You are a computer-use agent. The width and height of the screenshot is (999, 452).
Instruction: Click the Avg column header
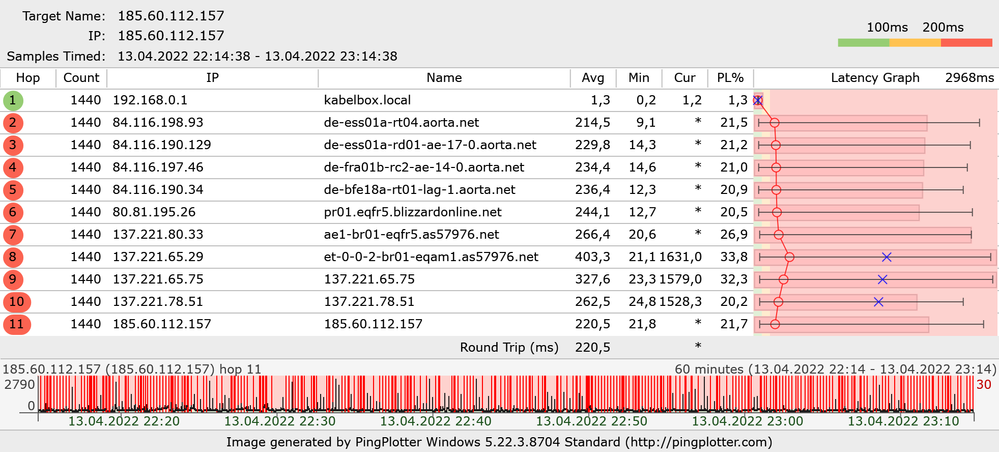pos(593,78)
